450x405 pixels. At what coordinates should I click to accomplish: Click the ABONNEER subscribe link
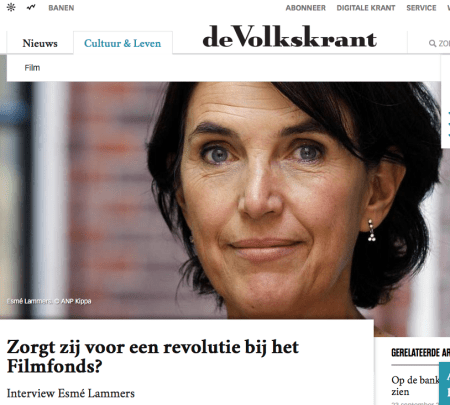(305, 8)
